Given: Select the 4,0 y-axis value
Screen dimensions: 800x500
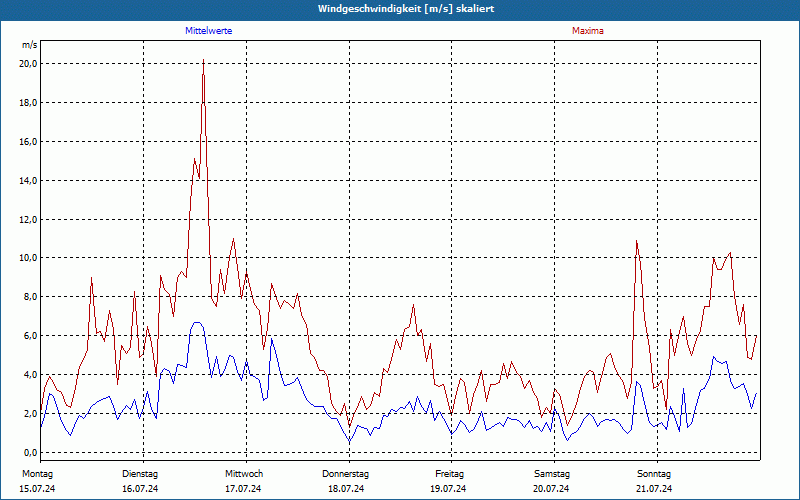Looking at the screenshot, I should point(30,374).
